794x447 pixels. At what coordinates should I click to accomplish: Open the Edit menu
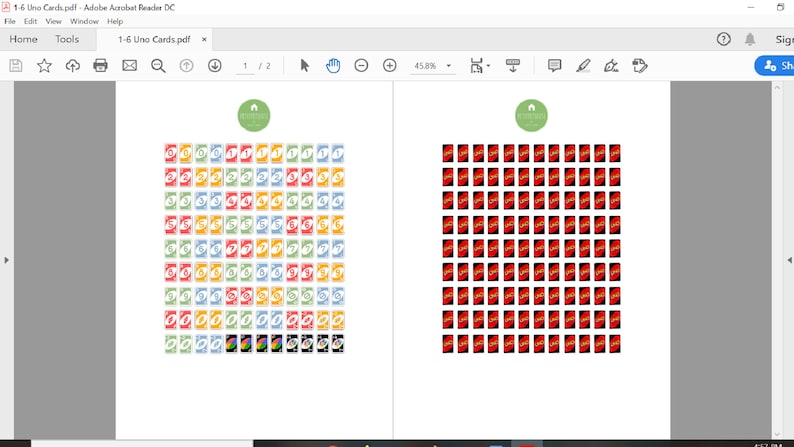30,21
